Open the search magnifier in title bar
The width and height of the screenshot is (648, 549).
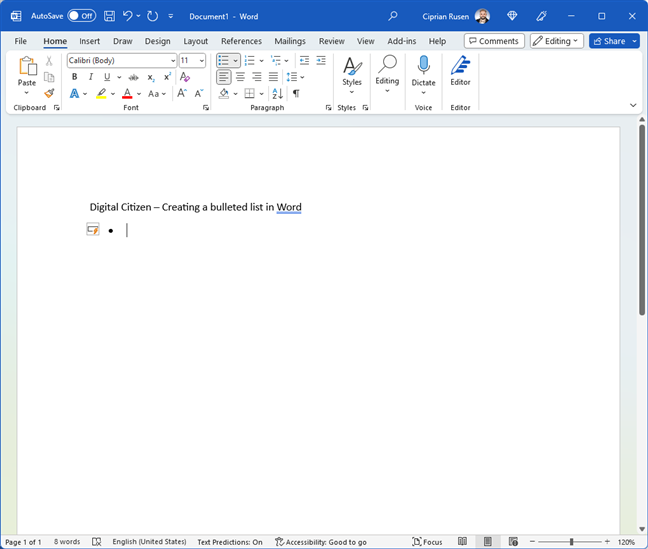pos(393,16)
